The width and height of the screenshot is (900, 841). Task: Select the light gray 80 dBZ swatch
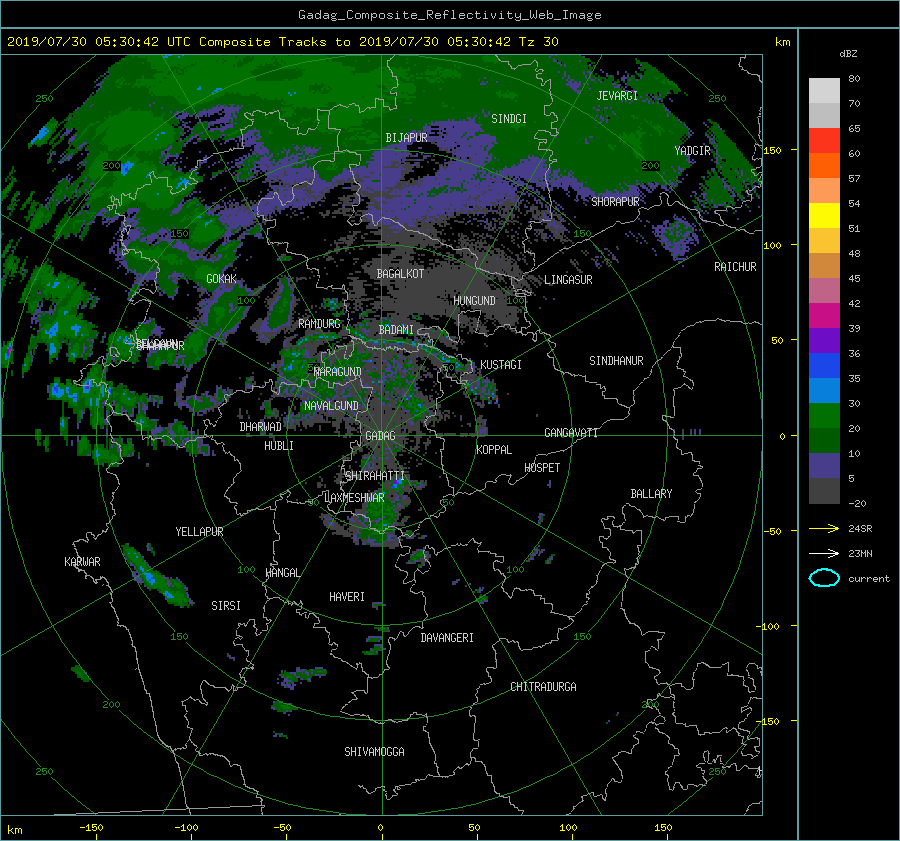click(x=824, y=90)
